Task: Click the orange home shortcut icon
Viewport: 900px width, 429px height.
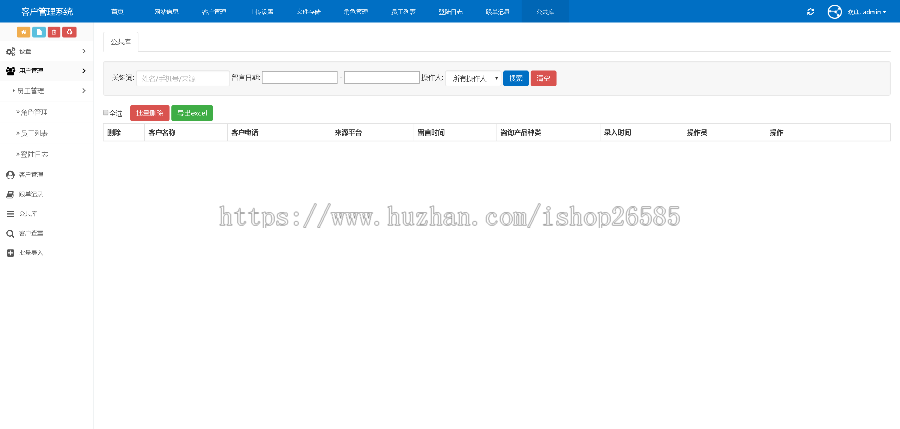Action: pyautogui.click(x=24, y=32)
